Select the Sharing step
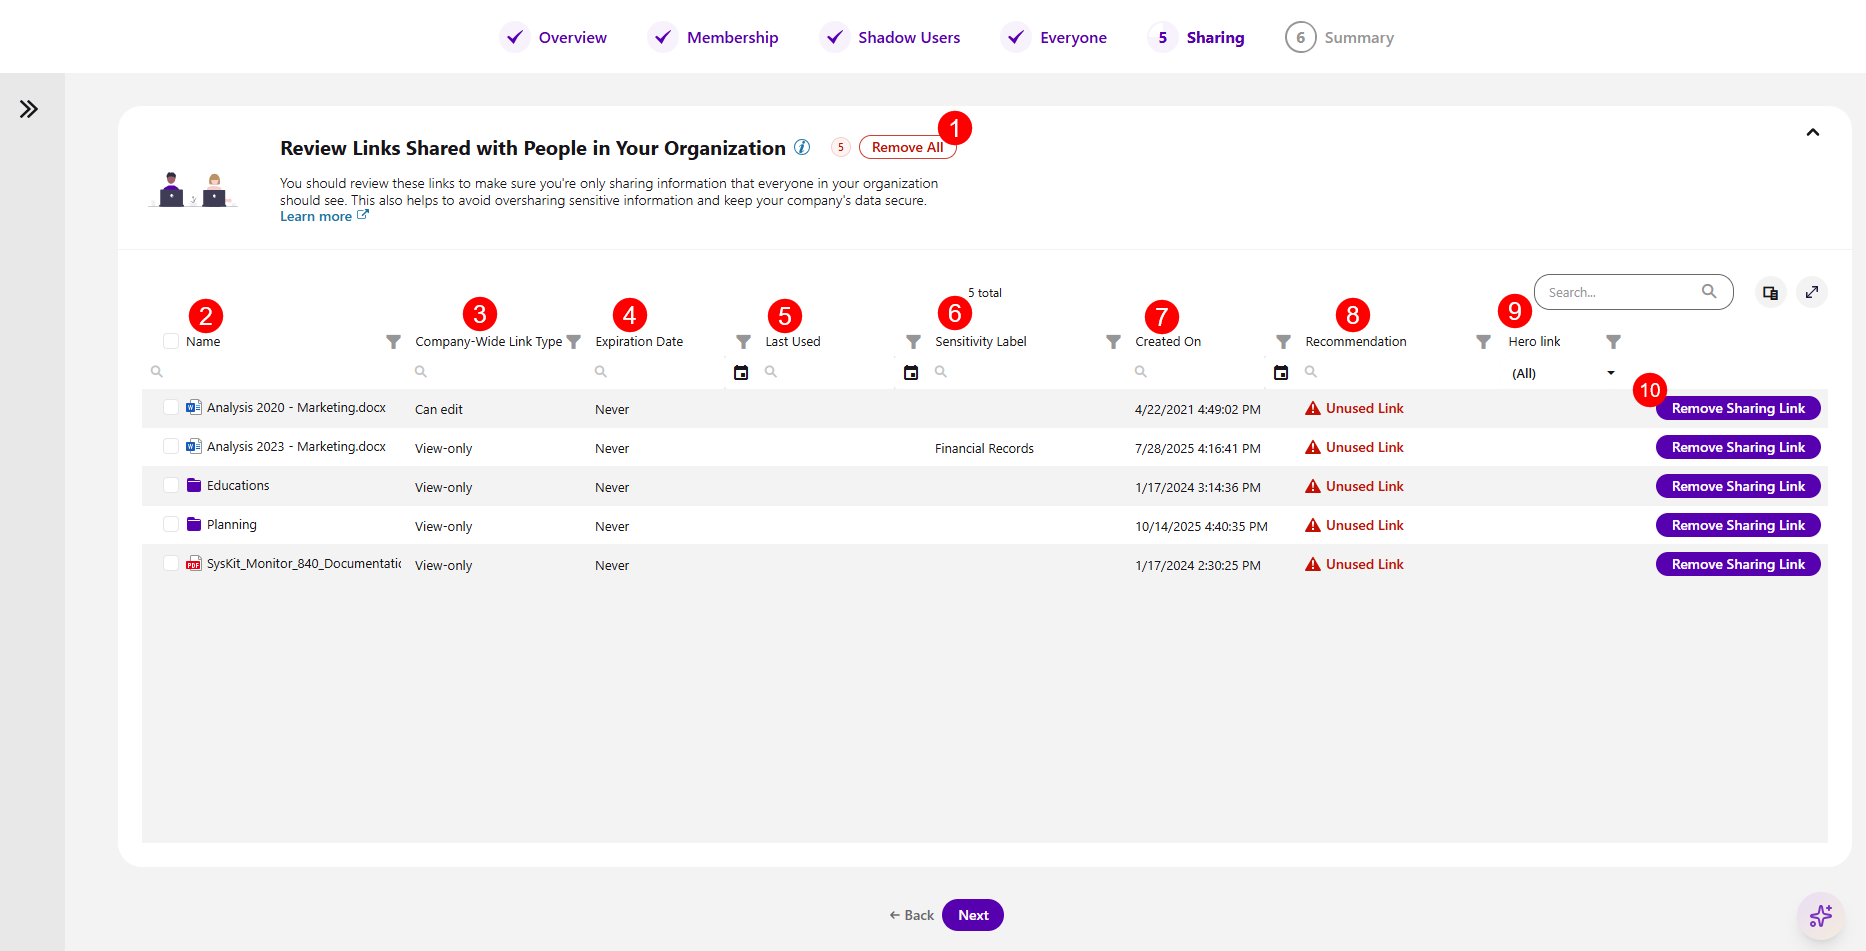 tap(1197, 37)
